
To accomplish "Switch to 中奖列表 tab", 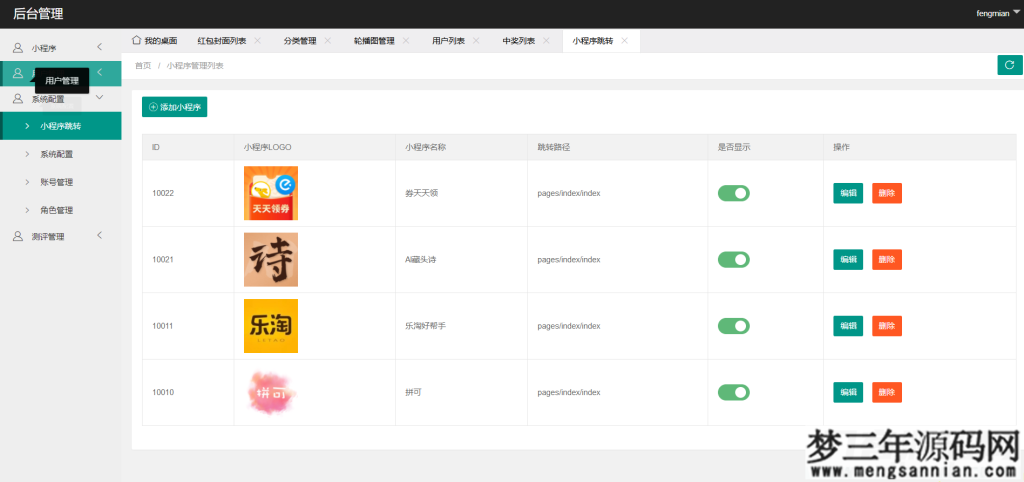I will [x=519, y=40].
